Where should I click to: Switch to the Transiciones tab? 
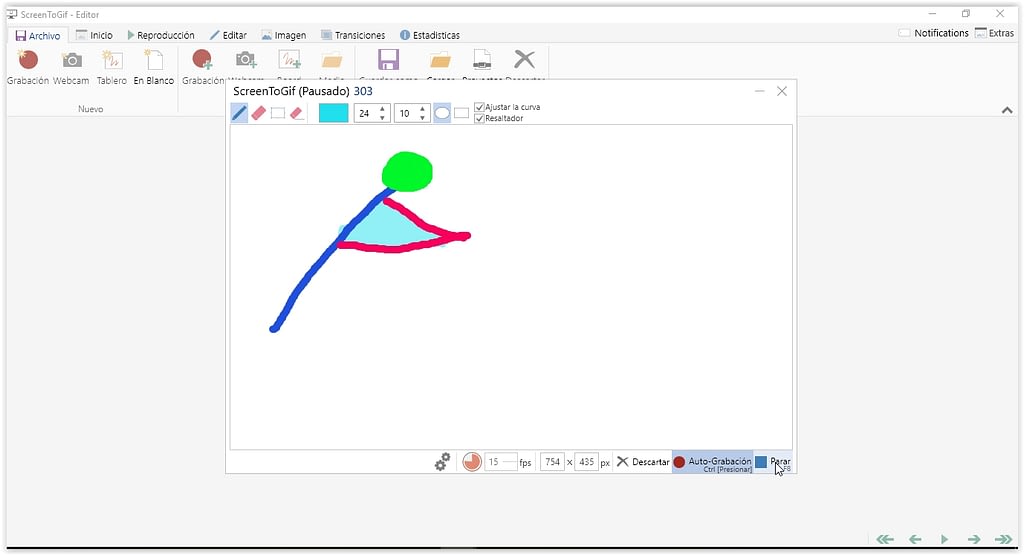353,35
